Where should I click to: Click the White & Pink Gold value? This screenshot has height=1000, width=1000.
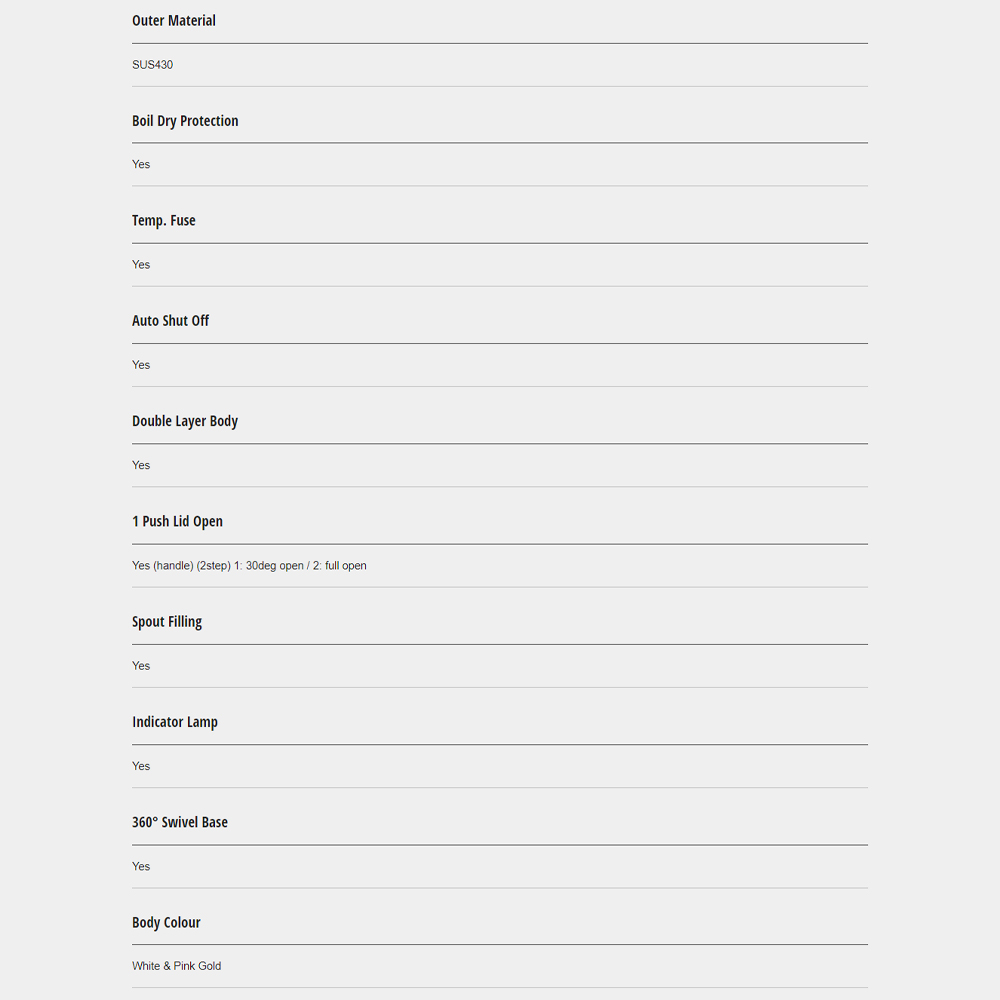click(177, 966)
